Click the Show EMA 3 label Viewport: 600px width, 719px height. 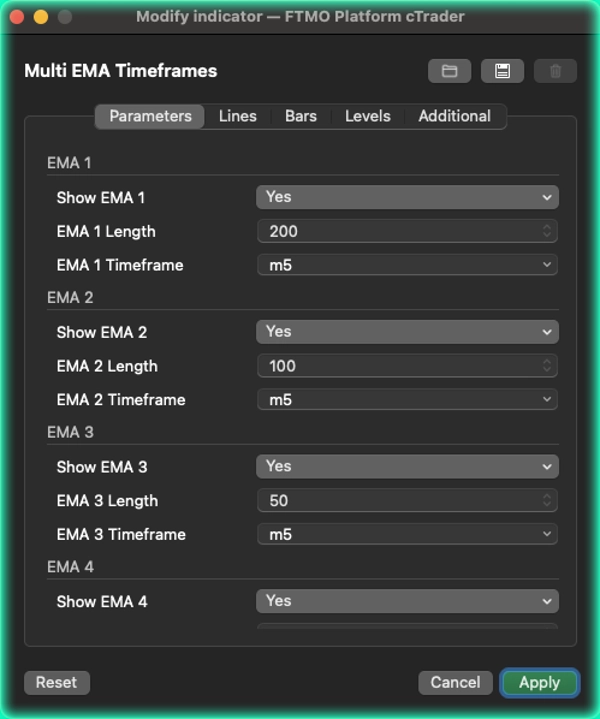point(102,467)
